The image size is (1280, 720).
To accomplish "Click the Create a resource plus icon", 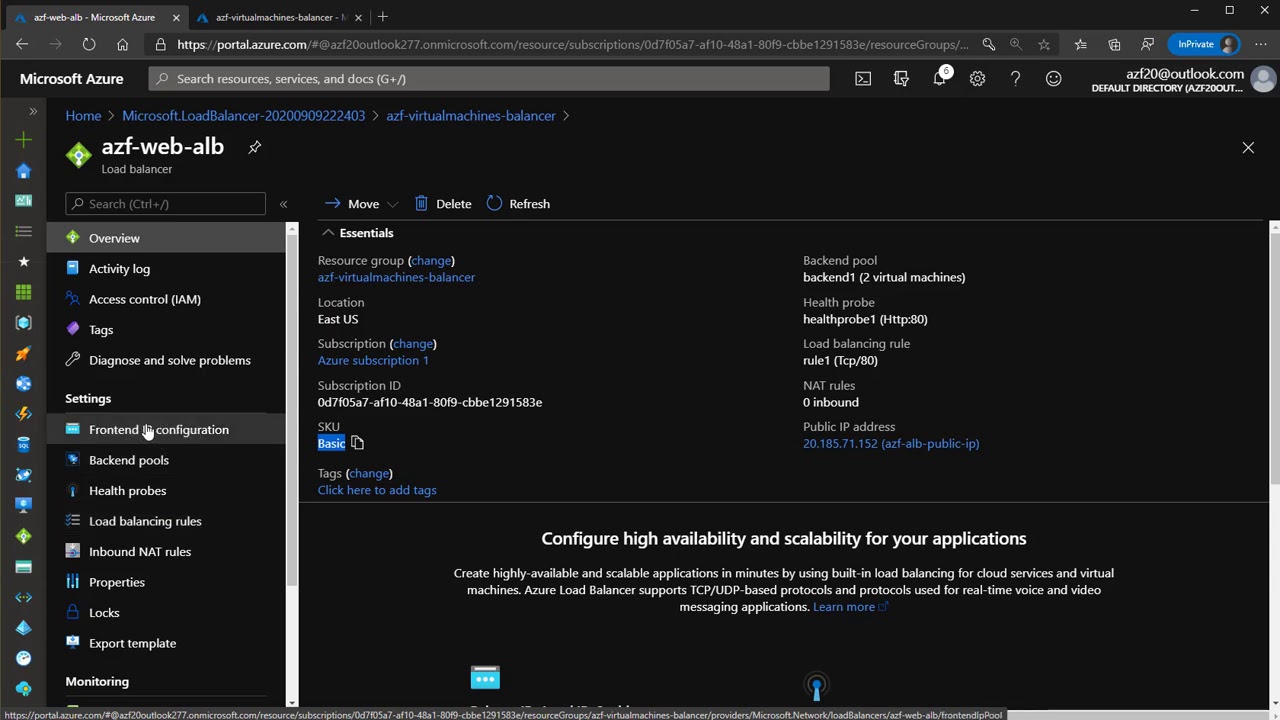I will (x=24, y=140).
